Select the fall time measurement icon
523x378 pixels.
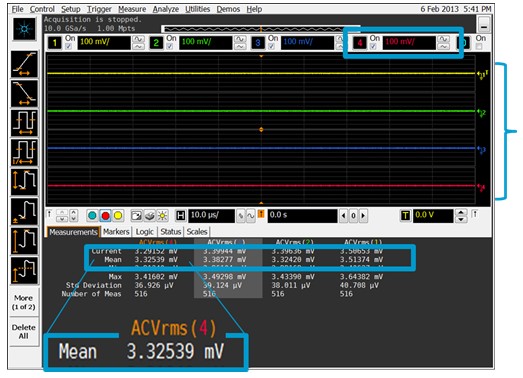(24, 94)
